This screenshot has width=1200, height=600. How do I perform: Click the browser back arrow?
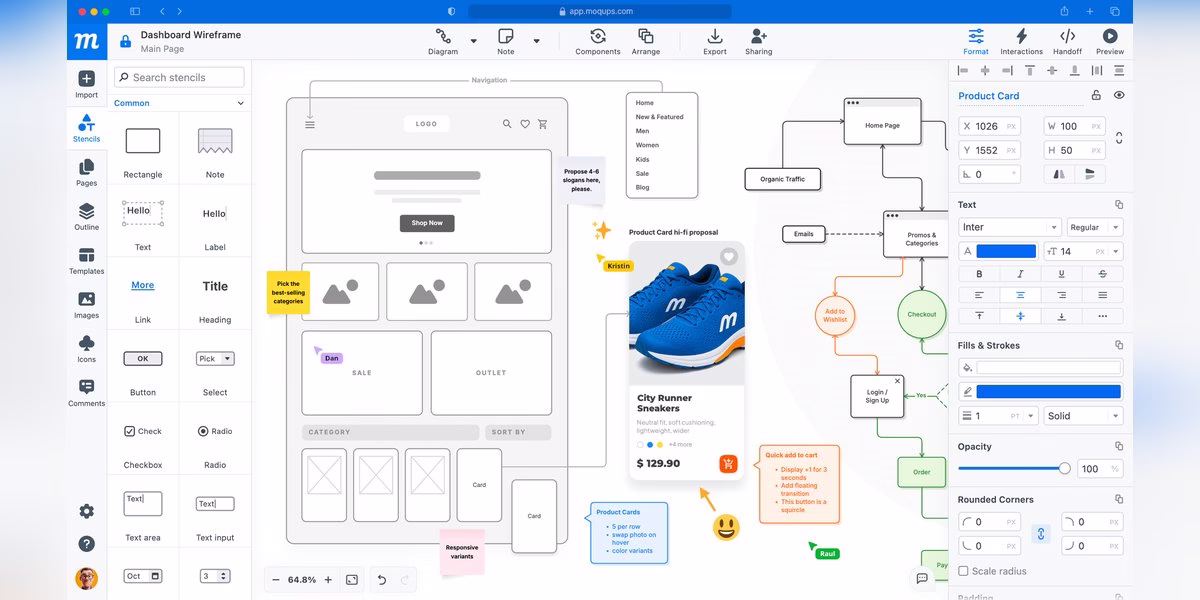pyautogui.click(x=163, y=11)
